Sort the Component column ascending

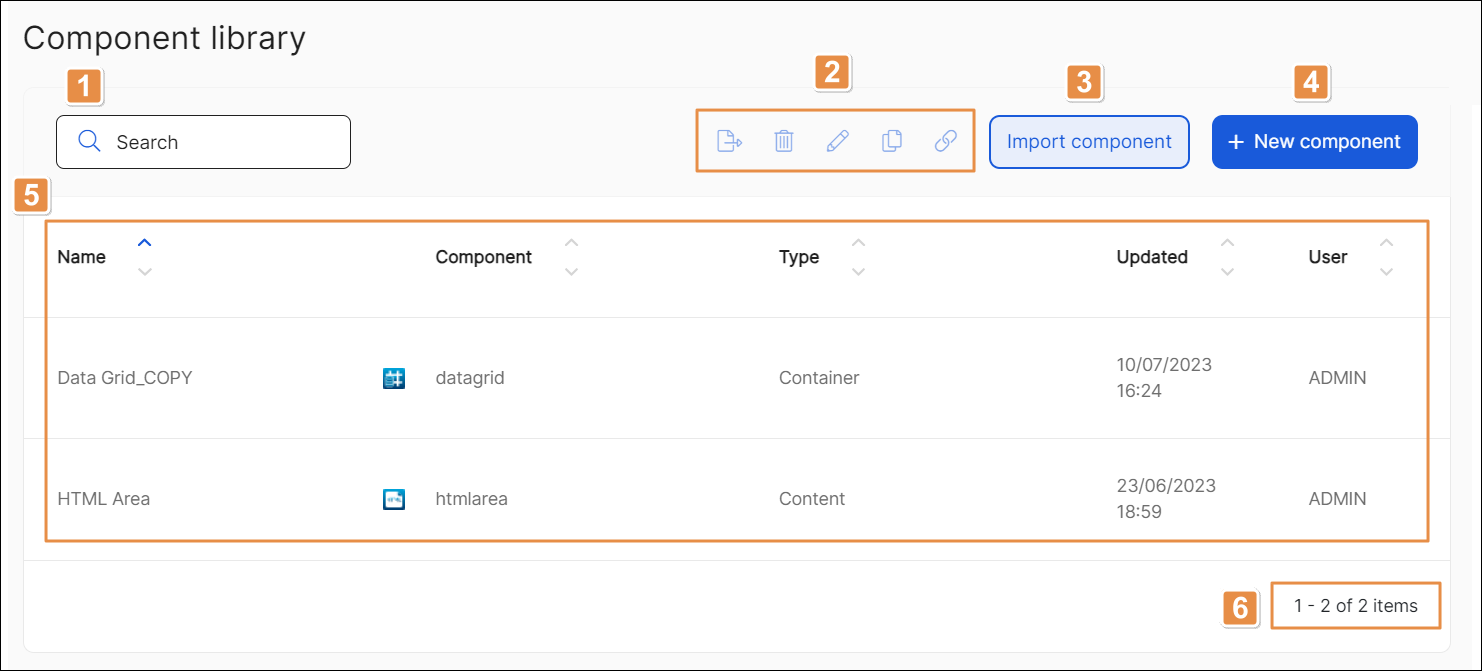pyautogui.click(x=570, y=242)
